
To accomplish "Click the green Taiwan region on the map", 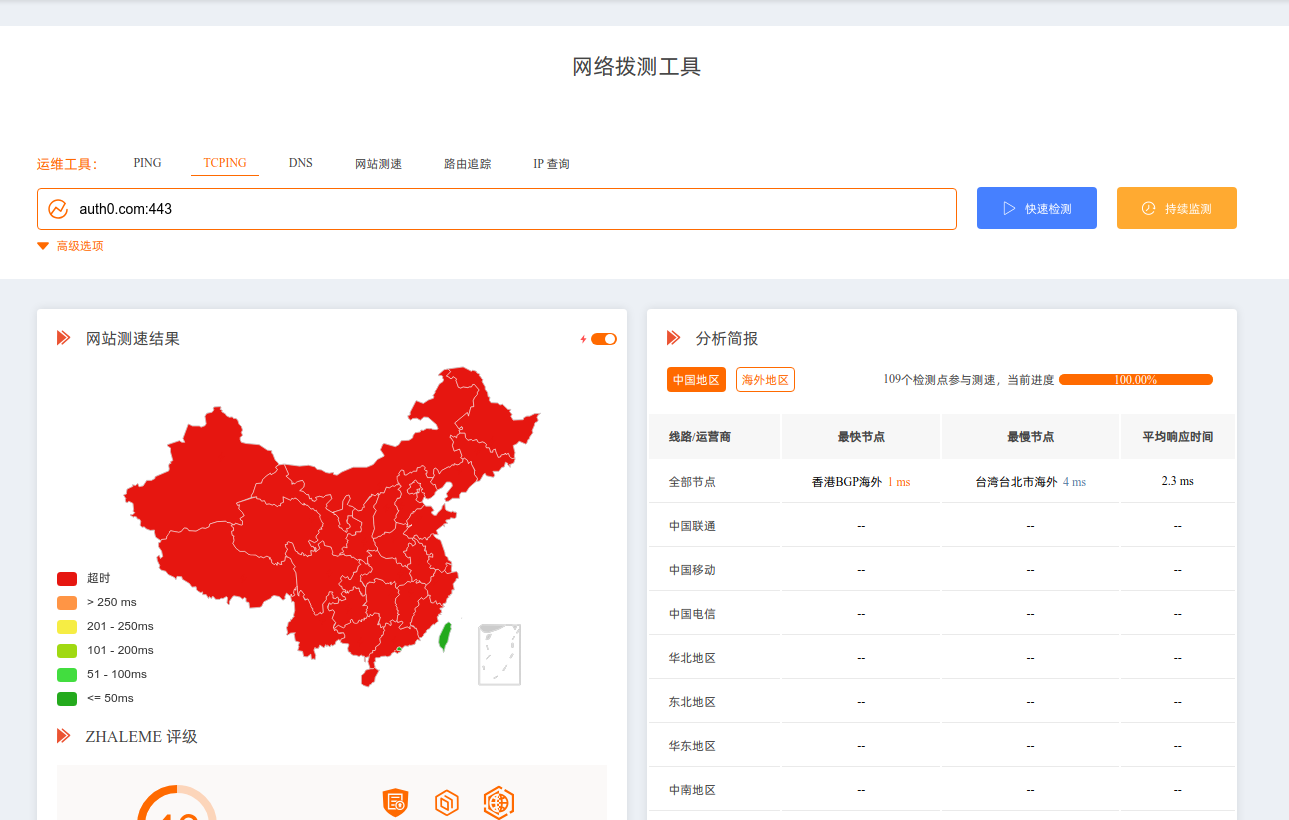I will tap(446, 636).
